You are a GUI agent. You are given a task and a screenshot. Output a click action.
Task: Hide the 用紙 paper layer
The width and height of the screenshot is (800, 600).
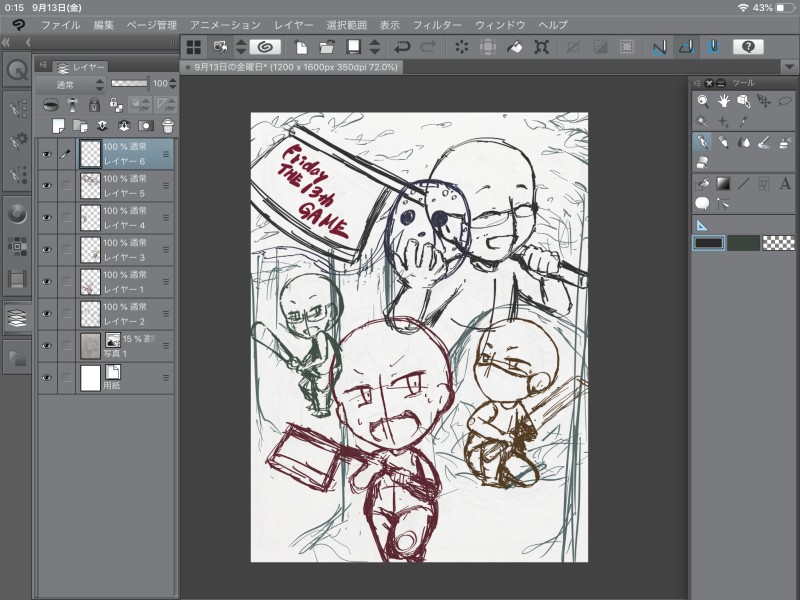coord(47,378)
